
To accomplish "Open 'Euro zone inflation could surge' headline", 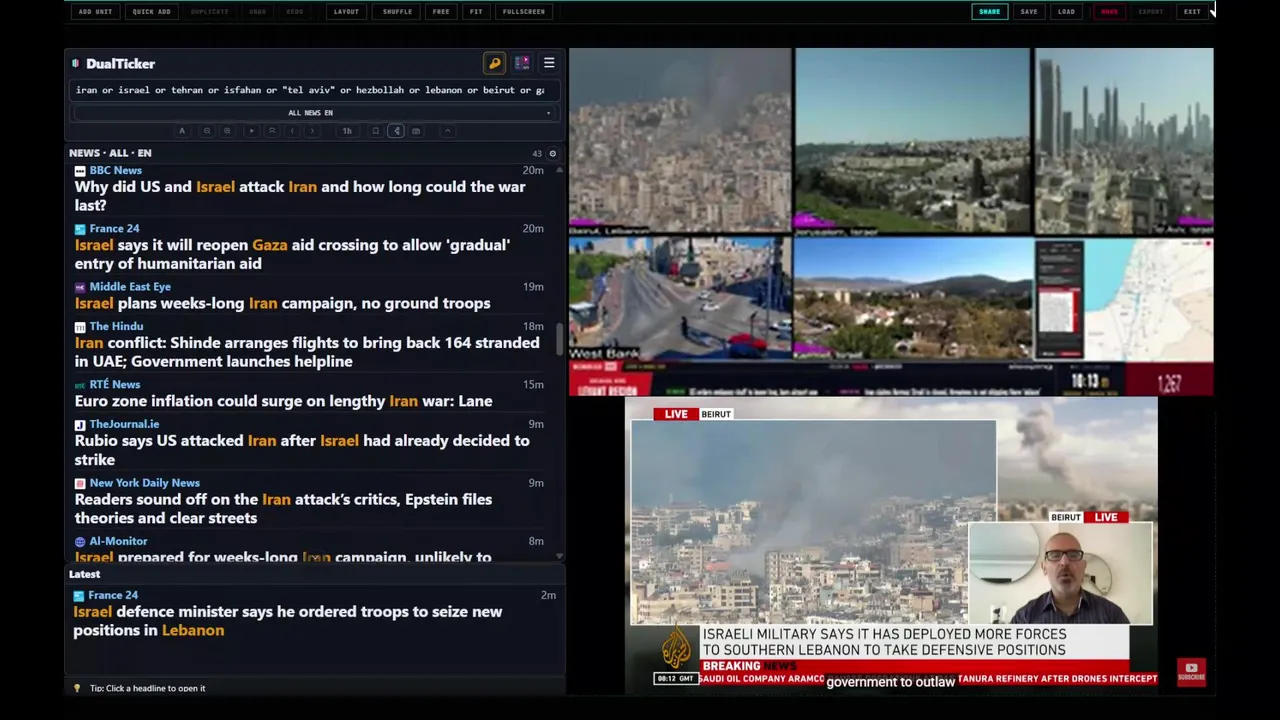I will 283,401.
